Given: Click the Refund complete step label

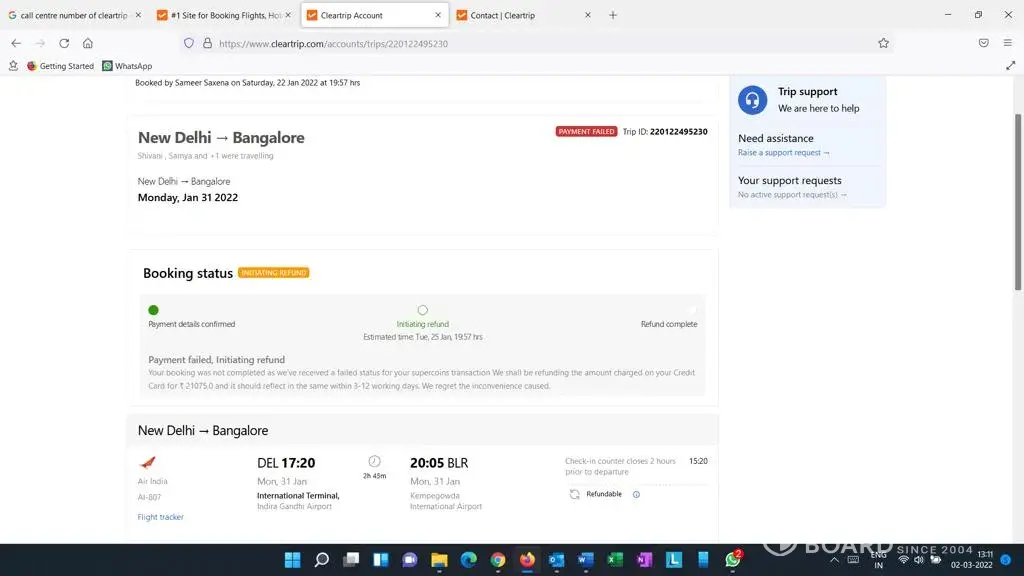Looking at the screenshot, I should 669,324.
